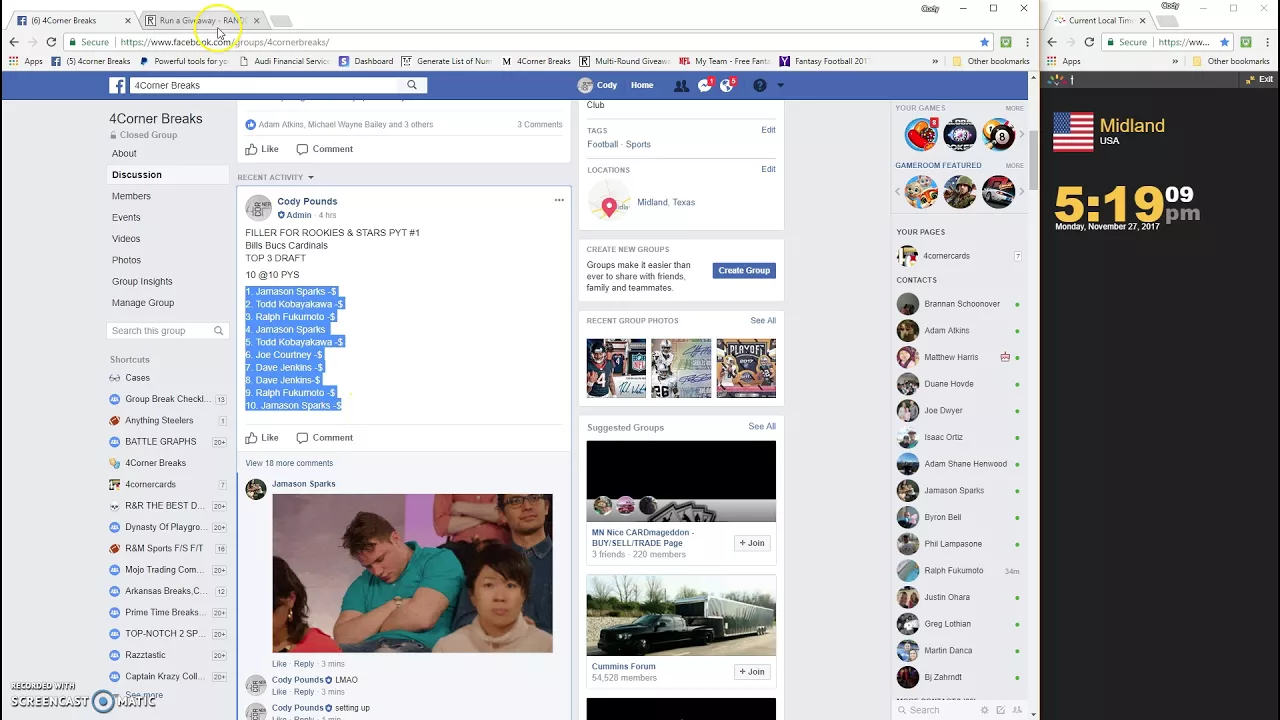See All recent group photos
This screenshot has width=1280, height=720.
click(763, 321)
